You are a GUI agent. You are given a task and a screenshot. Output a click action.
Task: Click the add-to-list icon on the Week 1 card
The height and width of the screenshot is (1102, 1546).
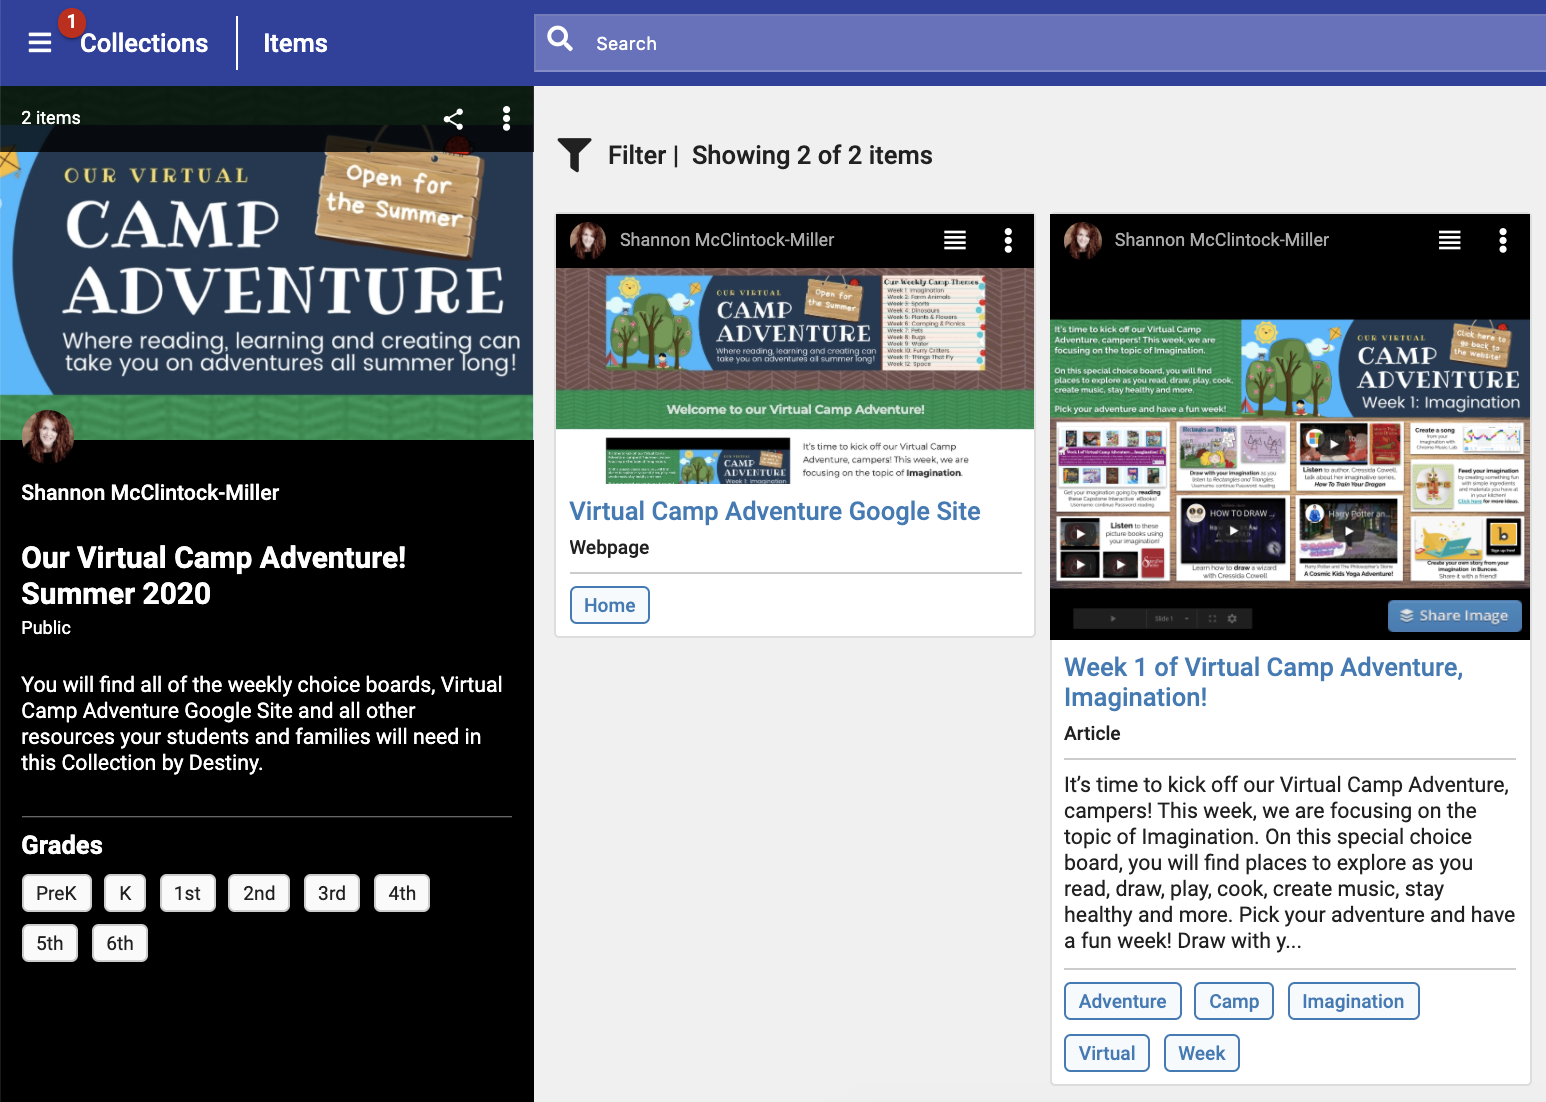click(1448, 240)
